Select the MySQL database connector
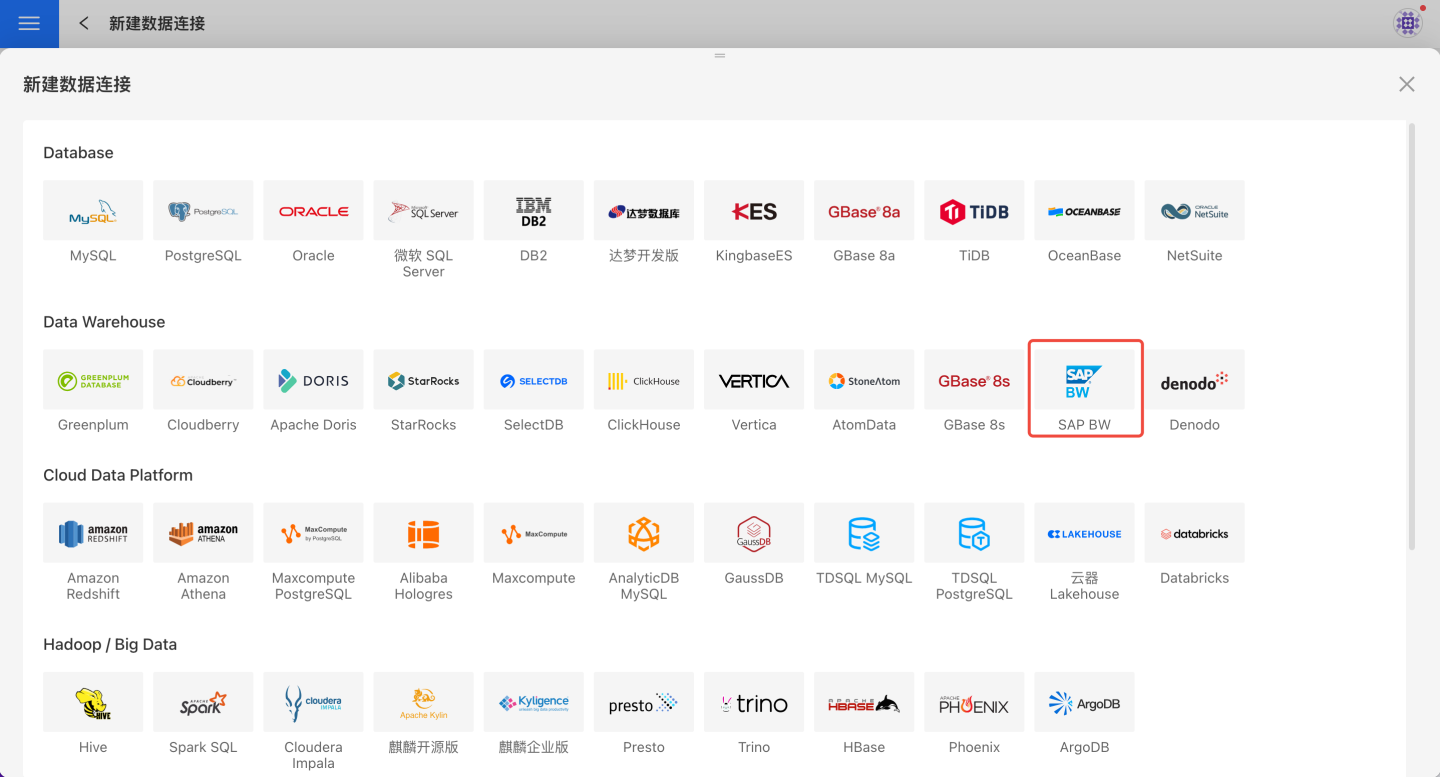The image size is (1440, 777). (93, 211)
